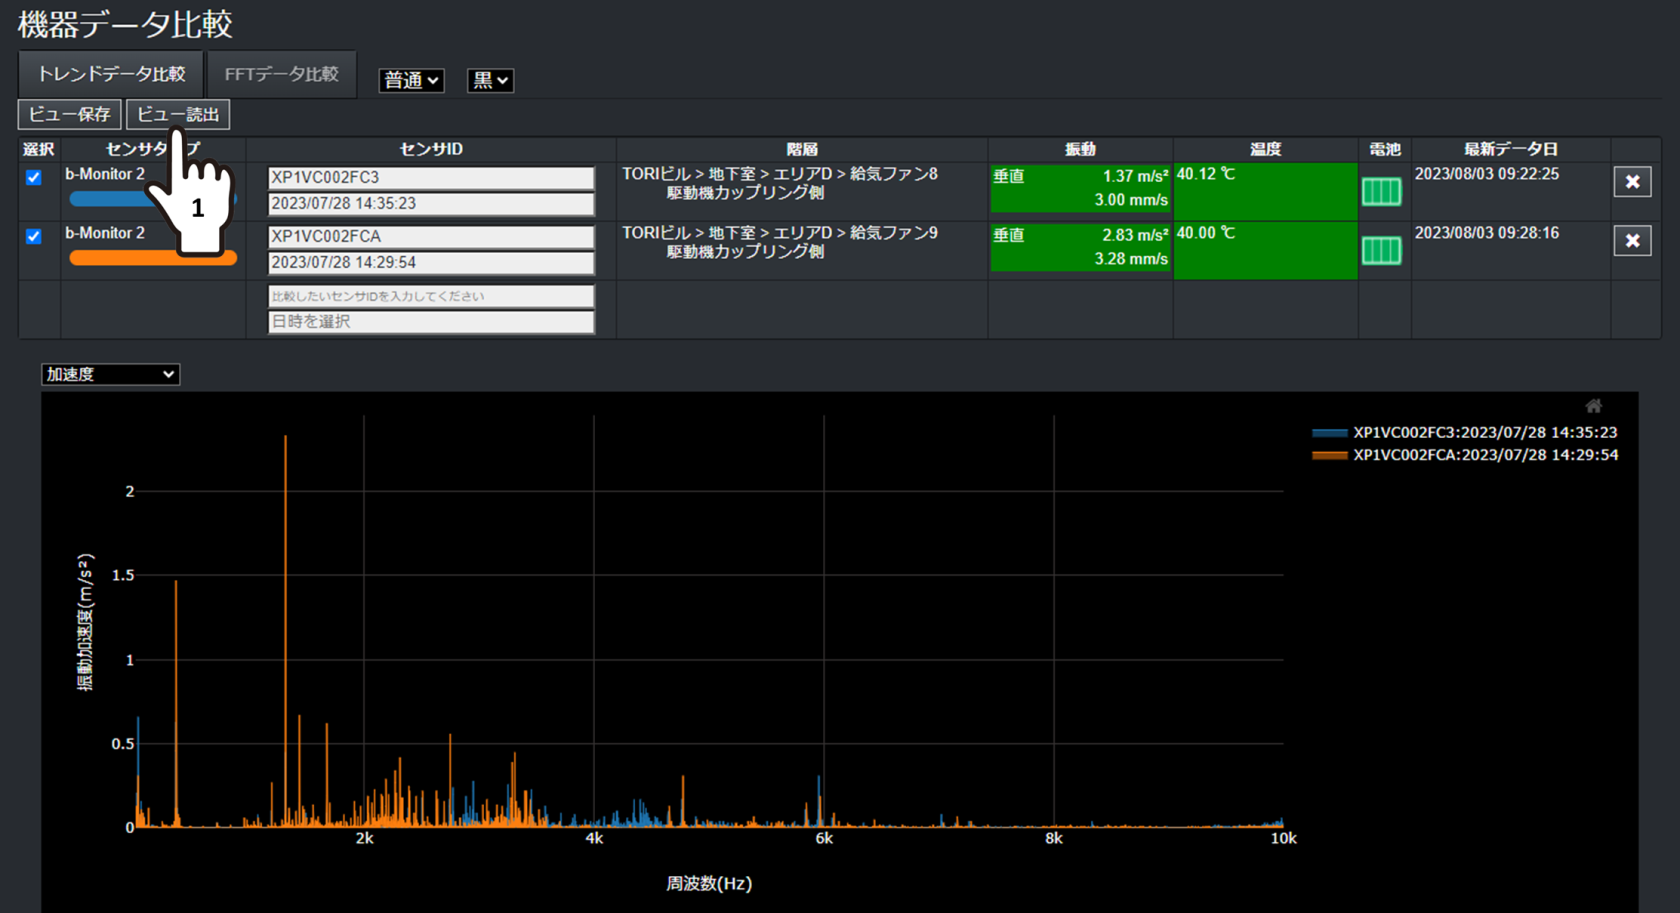Click the センサID column header
Screen dimensions: 1680x913
431,149
